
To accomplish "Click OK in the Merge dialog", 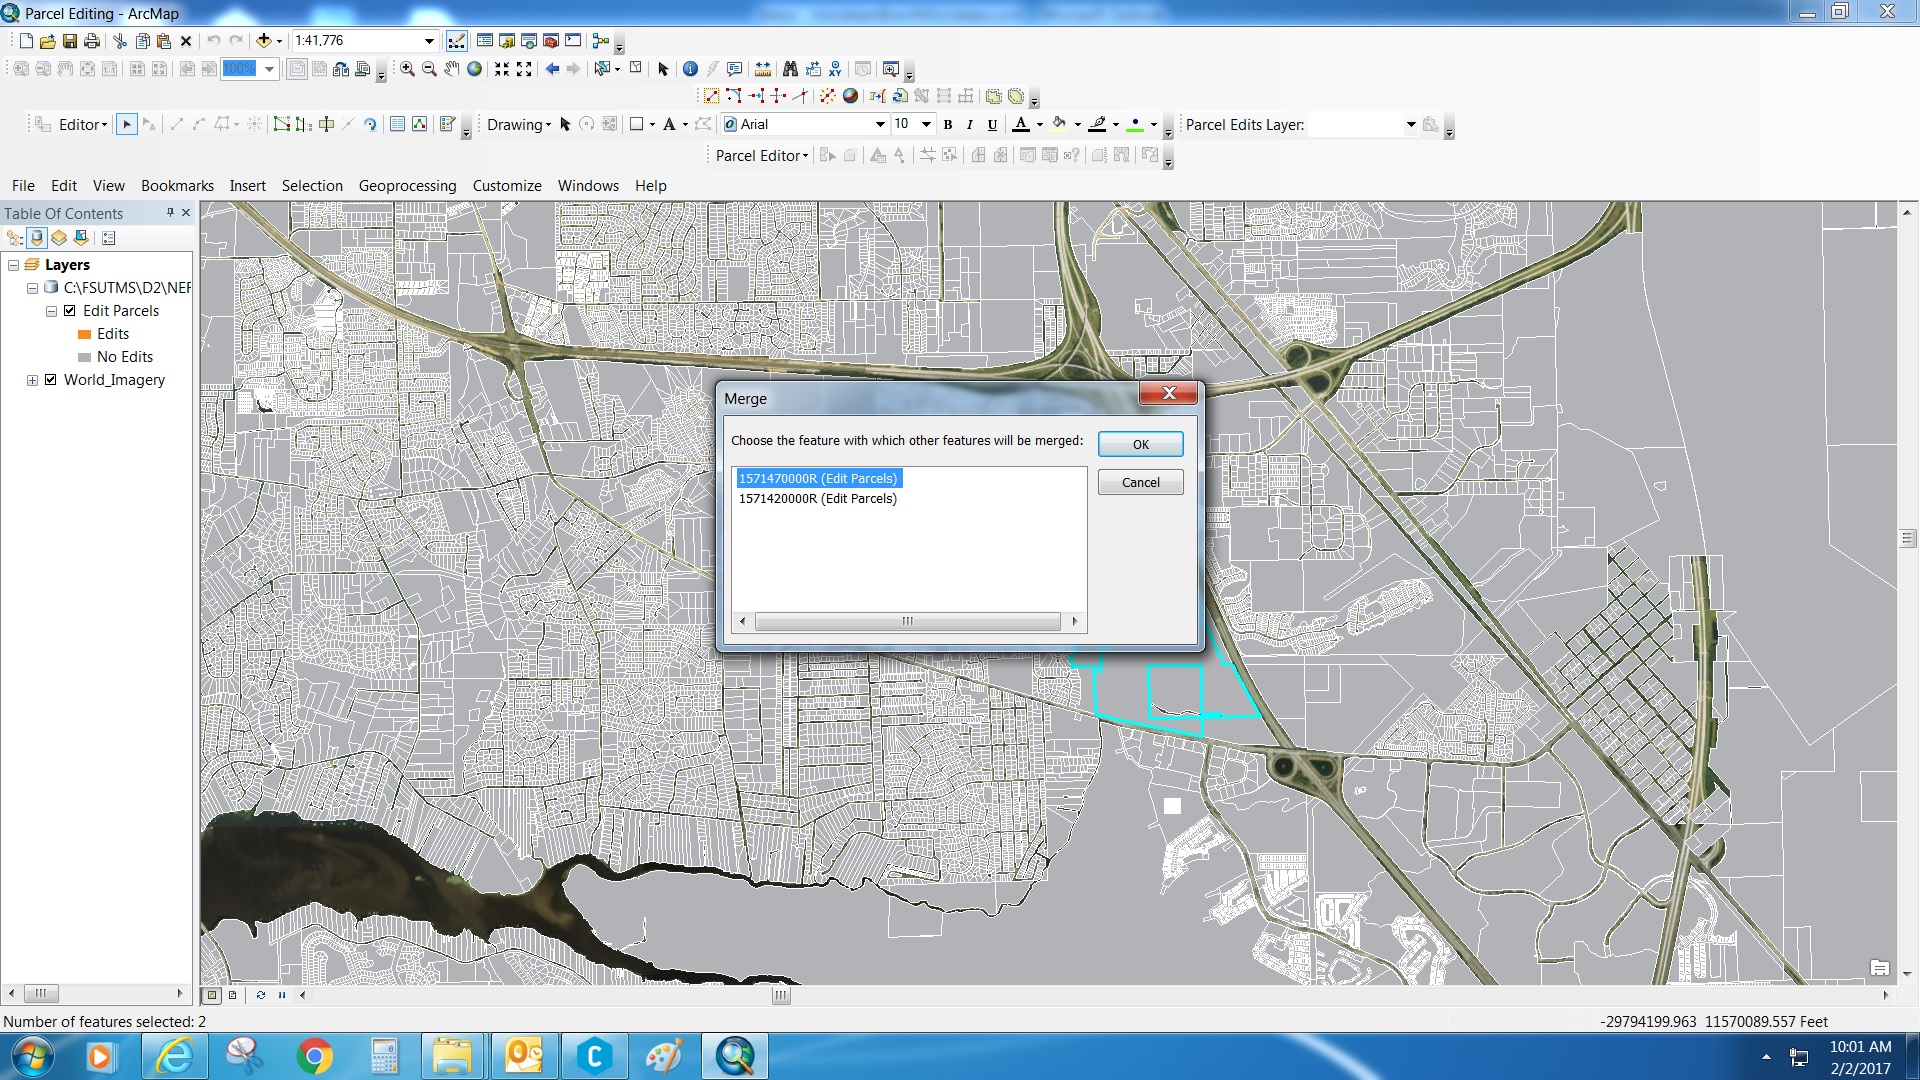I will tap(1140, 444).
